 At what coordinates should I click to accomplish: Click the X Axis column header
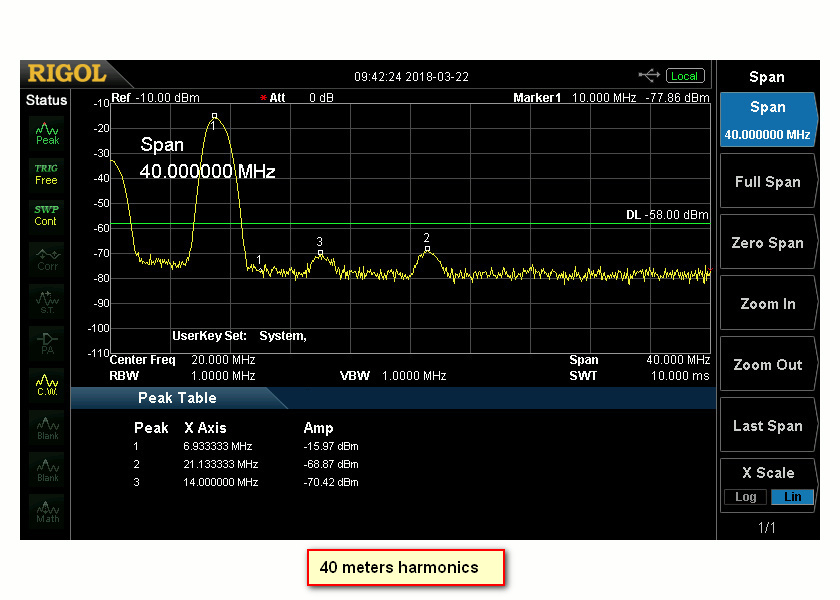205,428
